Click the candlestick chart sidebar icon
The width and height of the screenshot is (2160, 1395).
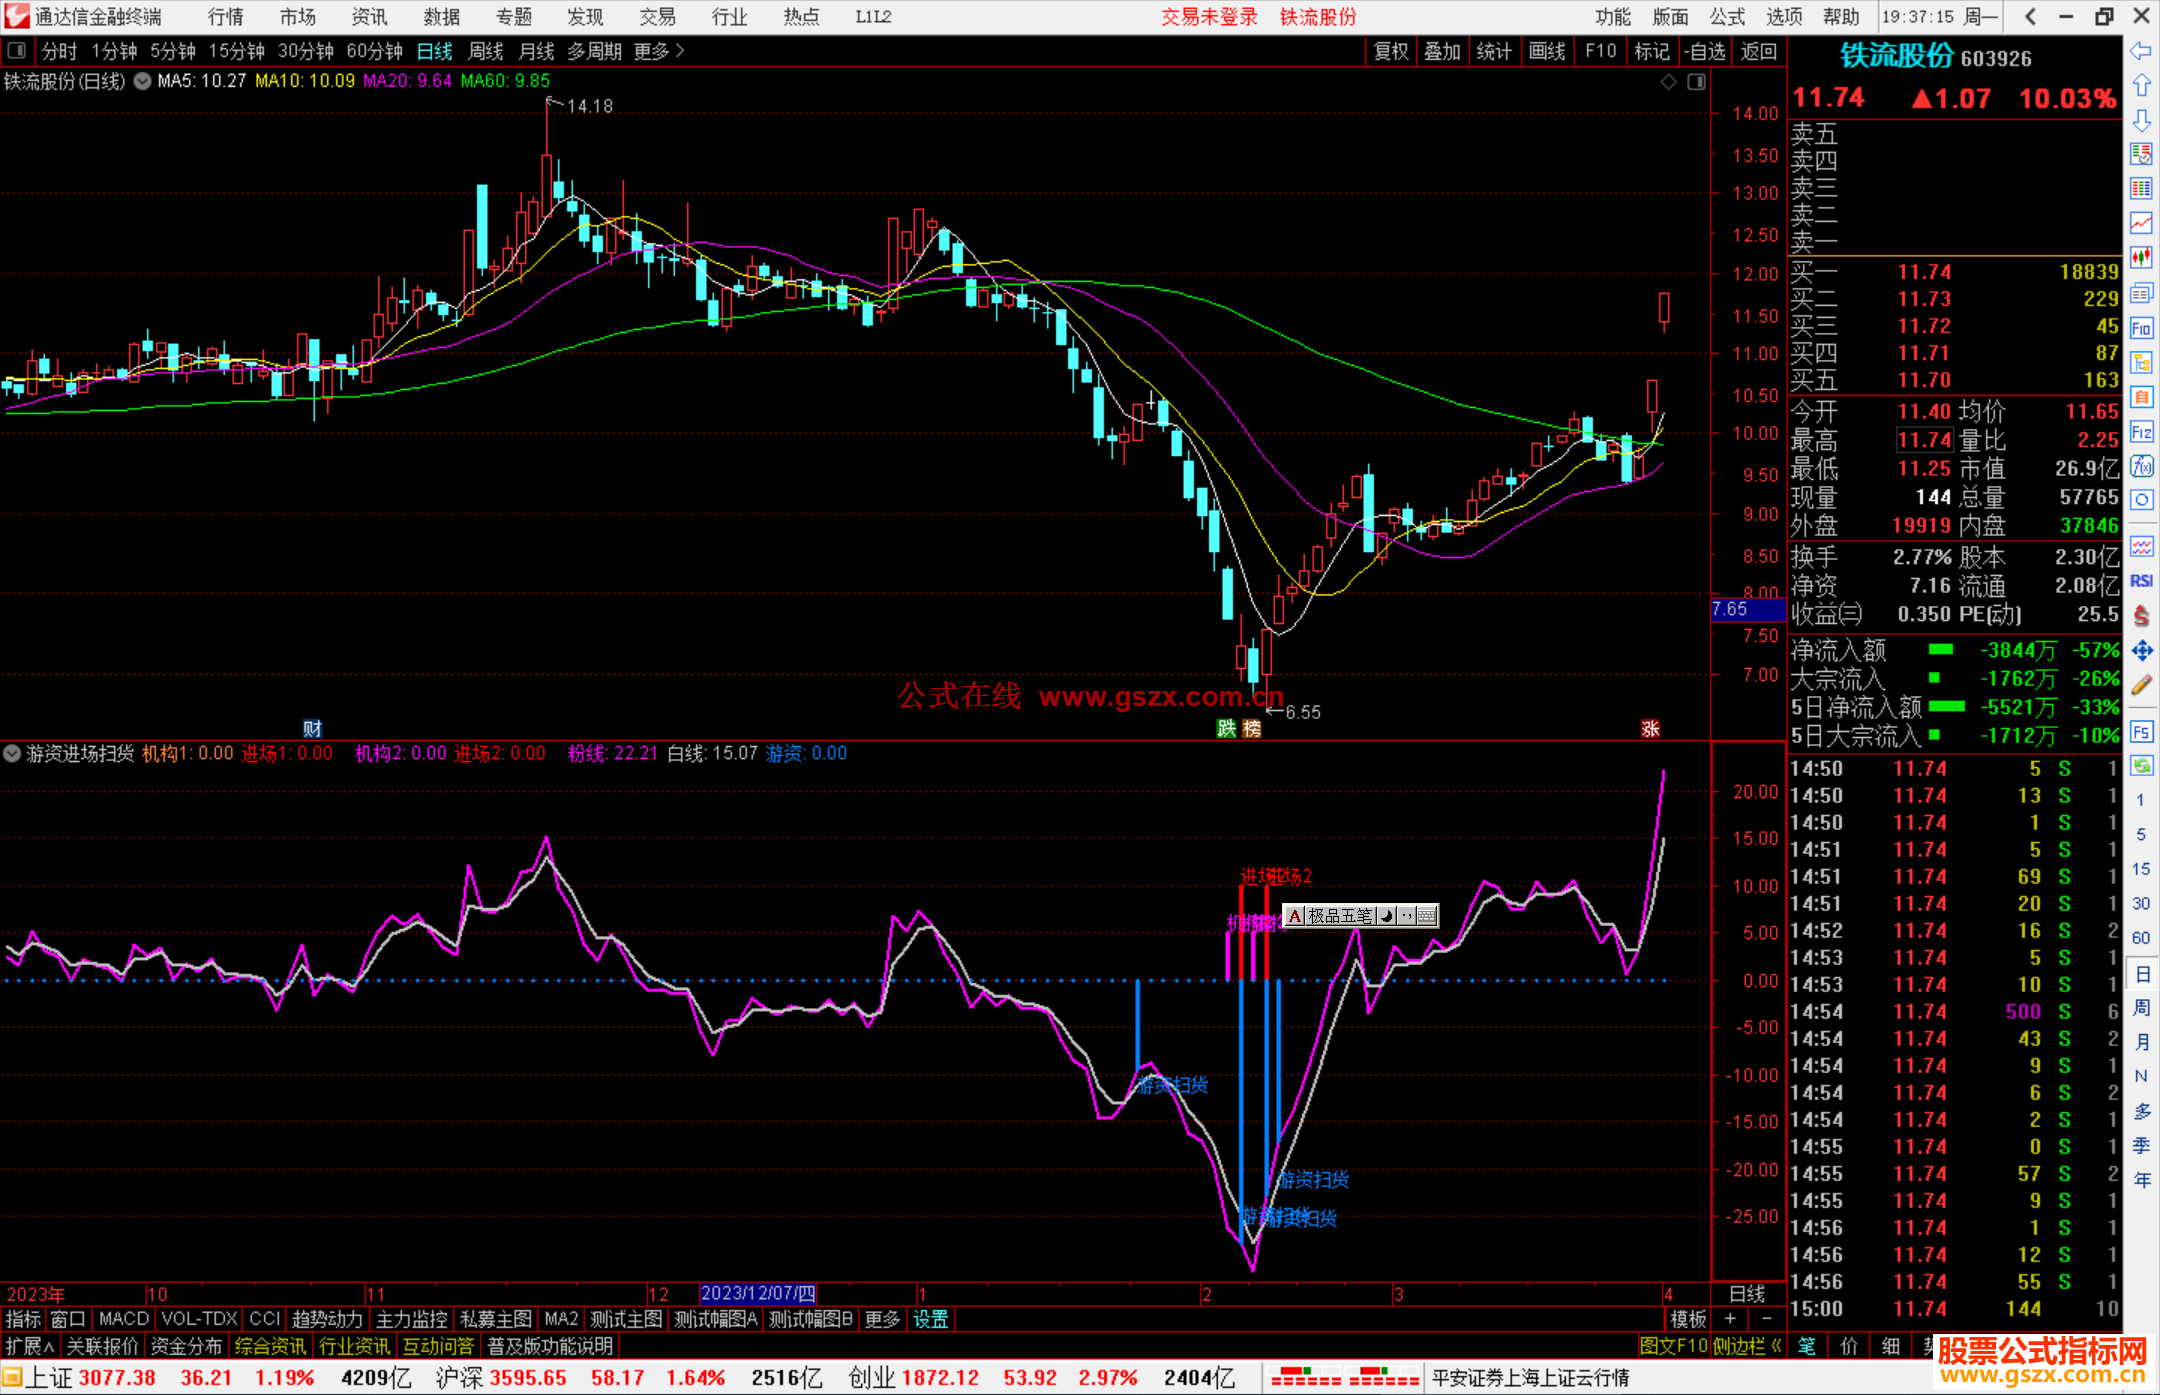[x=2141, y=258]
